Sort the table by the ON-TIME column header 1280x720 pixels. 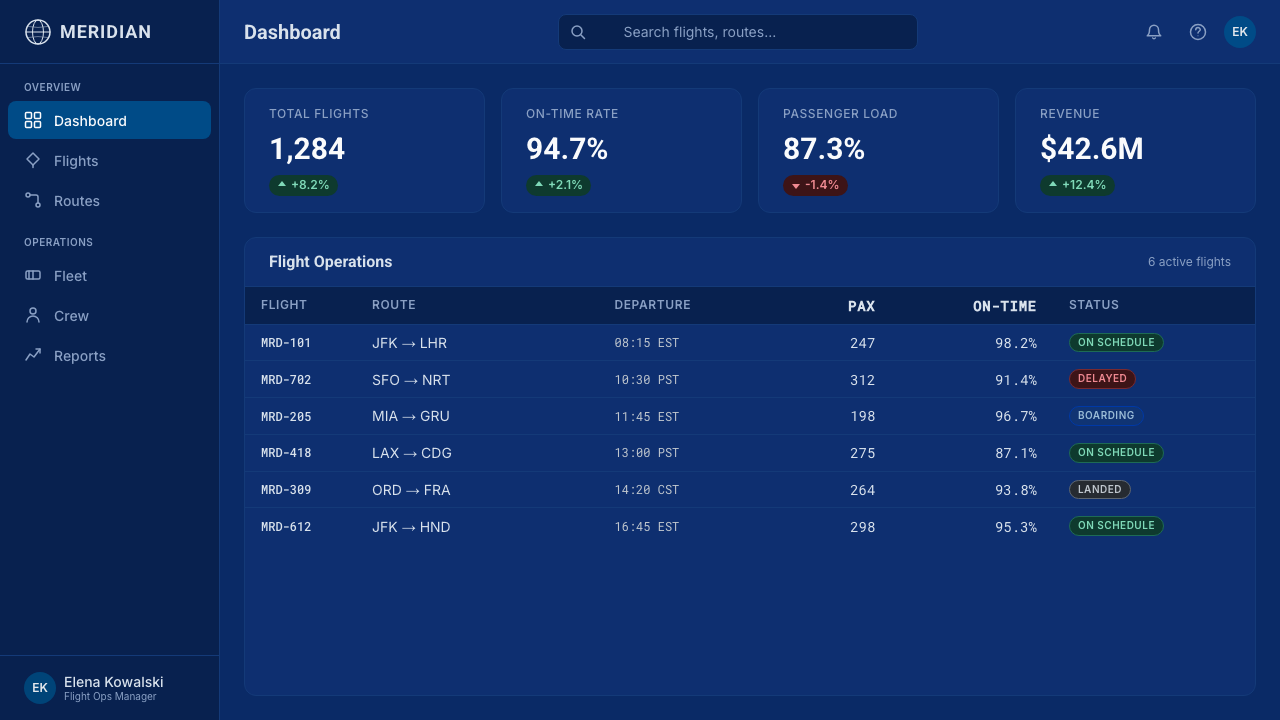click(x=1004, y=306)
